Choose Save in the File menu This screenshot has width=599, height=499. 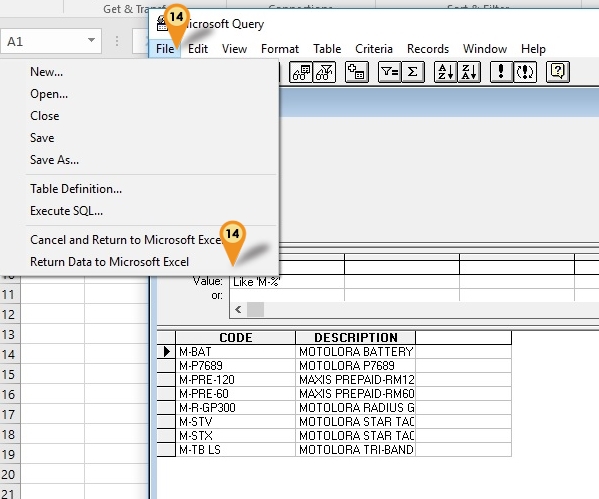[139, 138]
